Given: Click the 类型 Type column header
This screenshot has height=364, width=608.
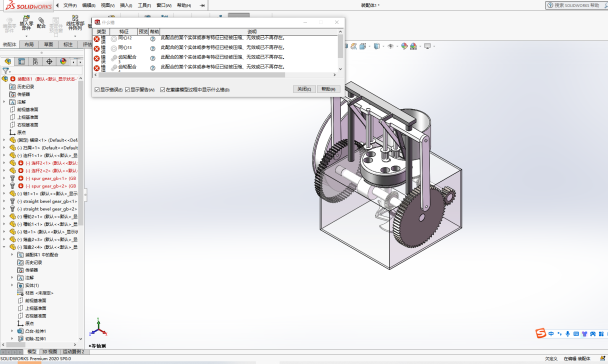Looking at the screenshot, I should tap(101, 31).
